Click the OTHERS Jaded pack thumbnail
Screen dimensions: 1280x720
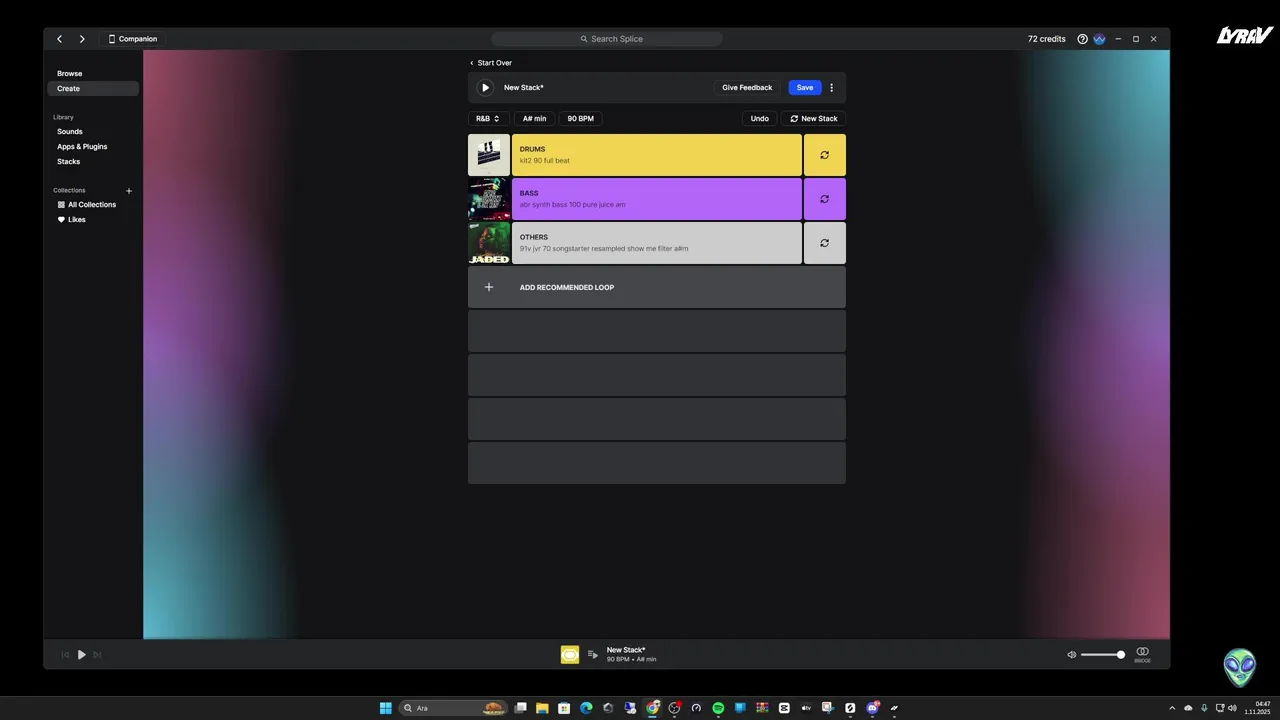click(489, 243)
